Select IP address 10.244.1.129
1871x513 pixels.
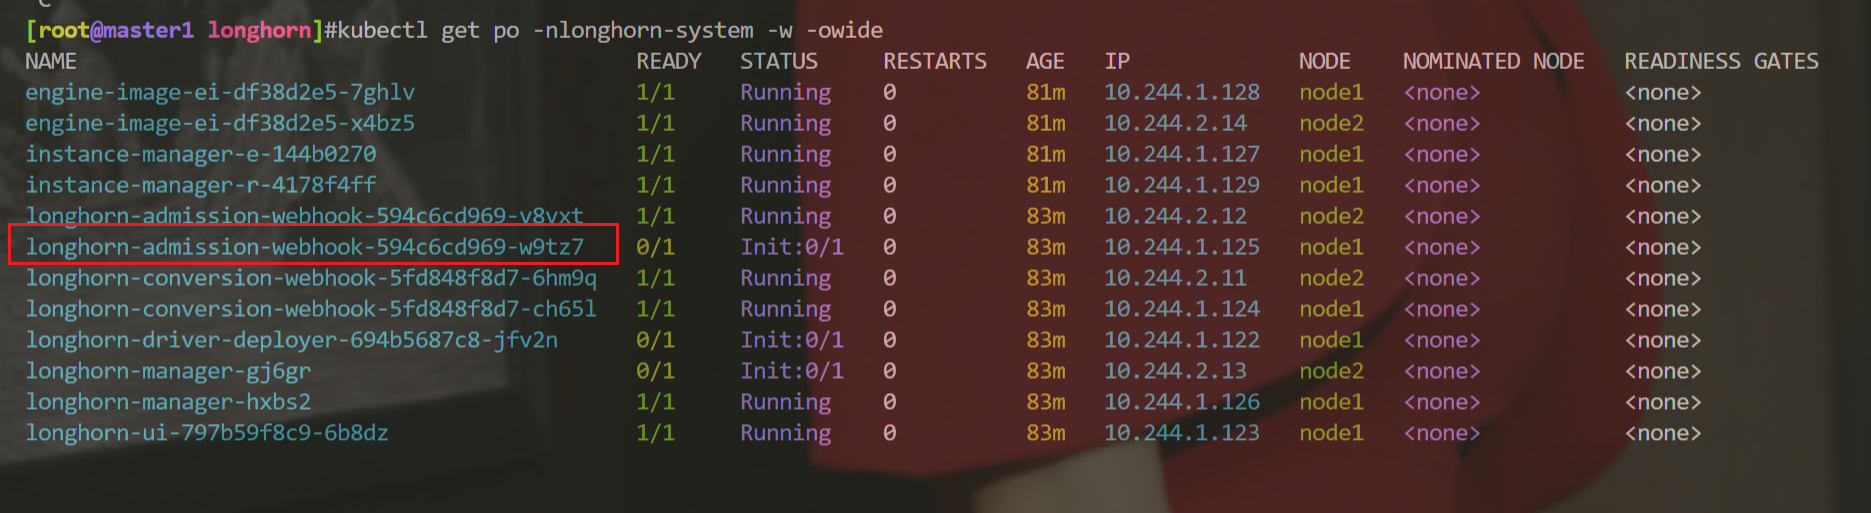(x=1182, y=186)
